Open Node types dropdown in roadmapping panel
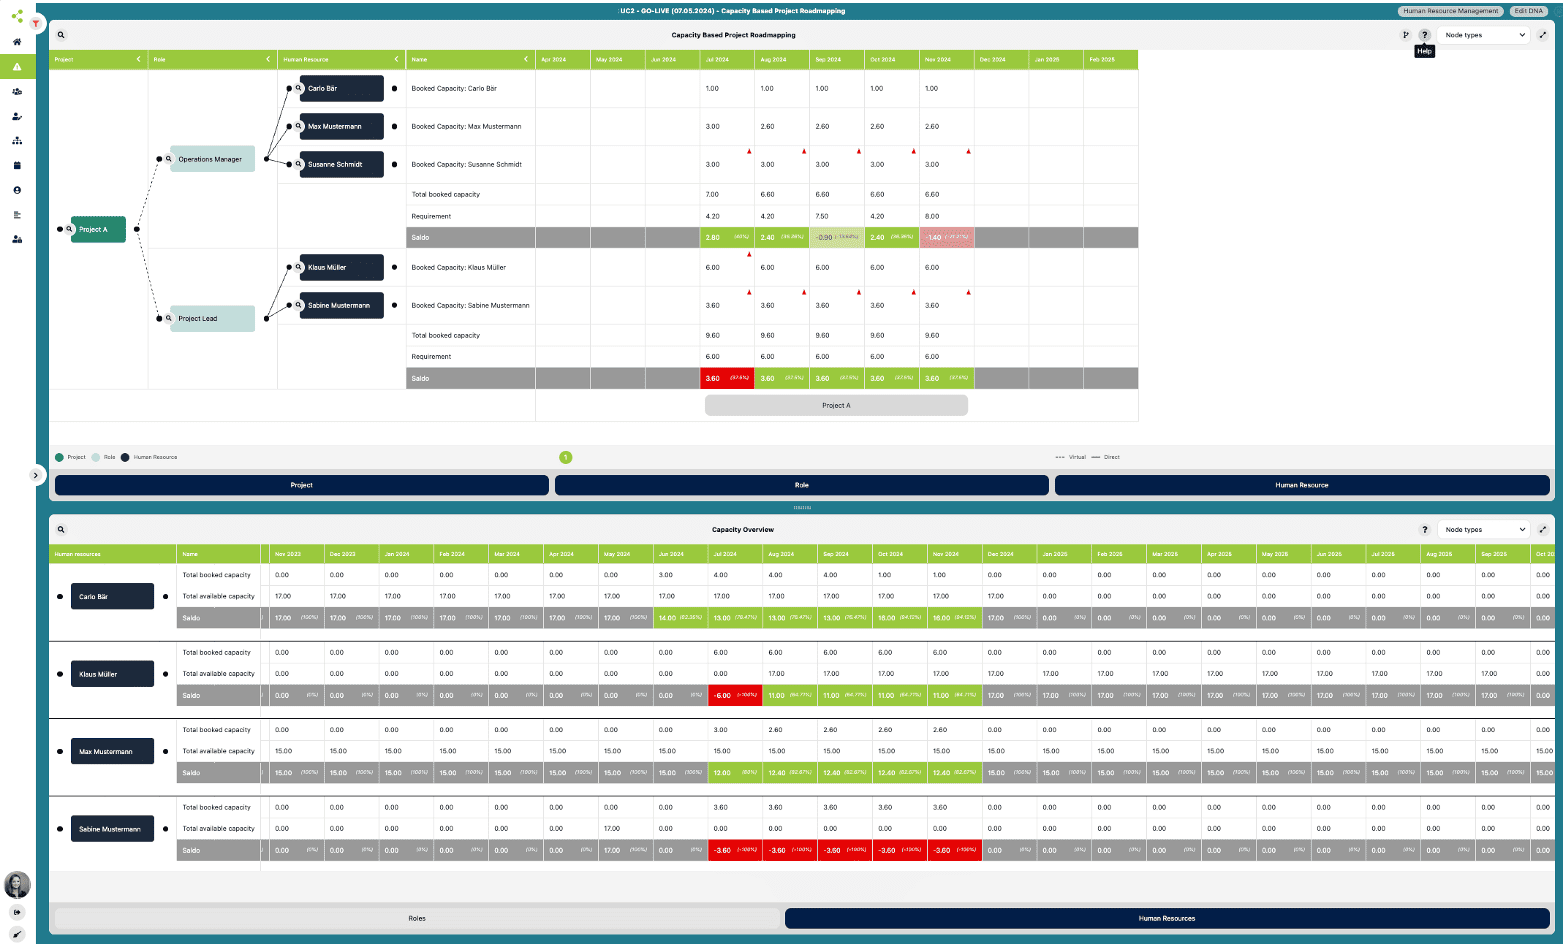Image resolution: width=1566 pixels, height=946 pixels. [1484, 35]
